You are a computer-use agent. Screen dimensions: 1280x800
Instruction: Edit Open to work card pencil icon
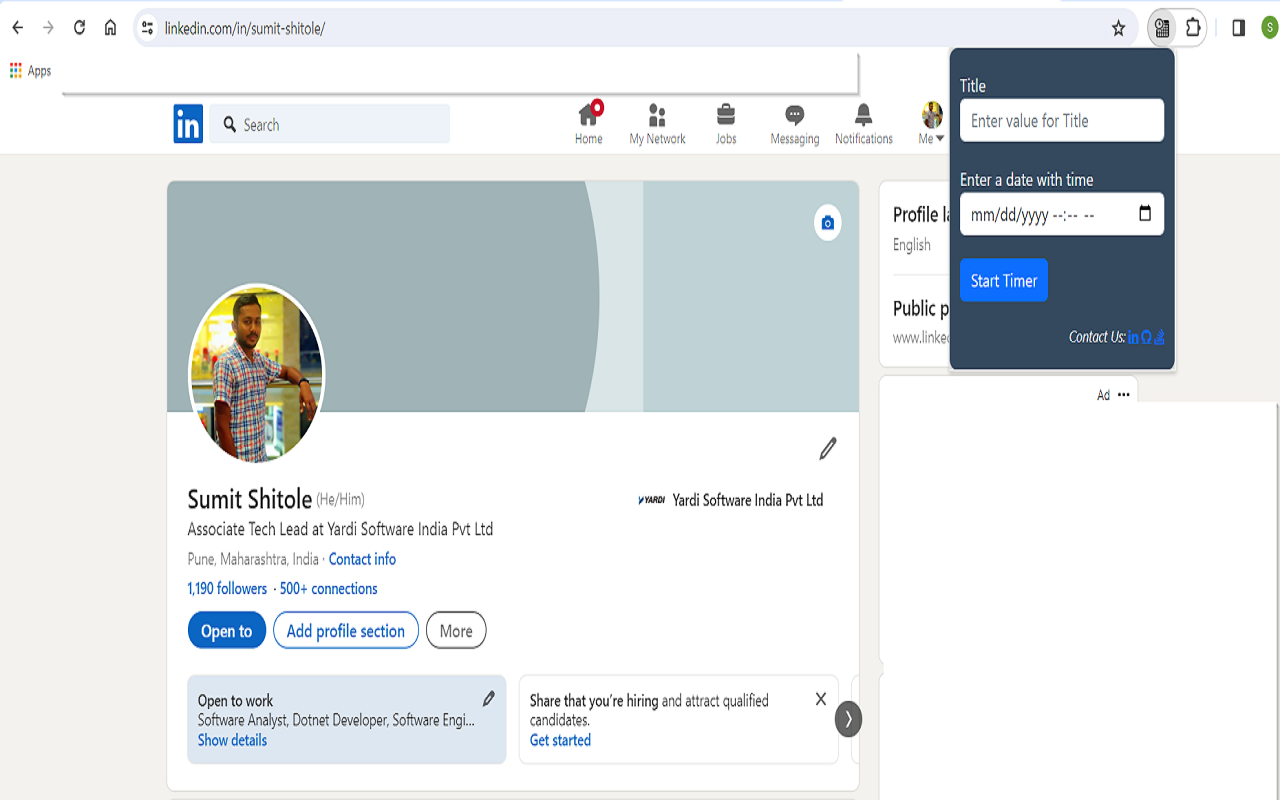488,698
